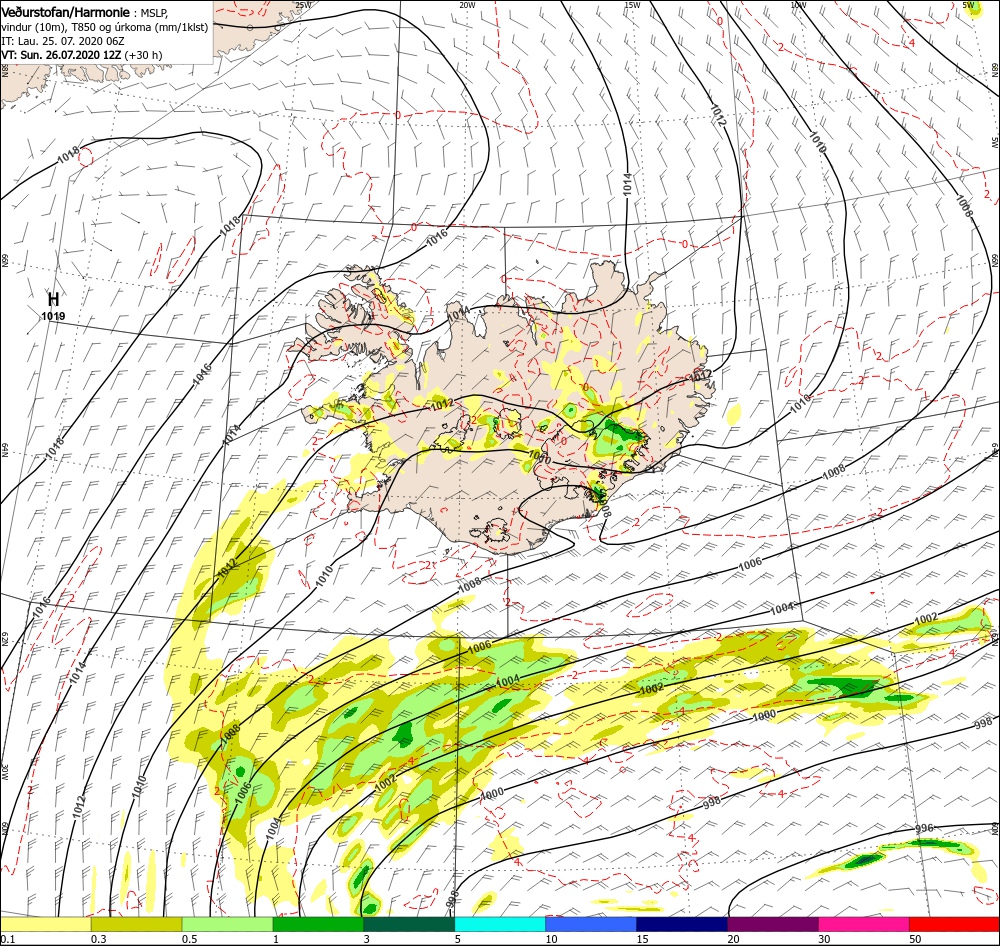Click the purple 20–30 legend swatch
This screenshot has width=1000, height=946.
click(773, 924)
